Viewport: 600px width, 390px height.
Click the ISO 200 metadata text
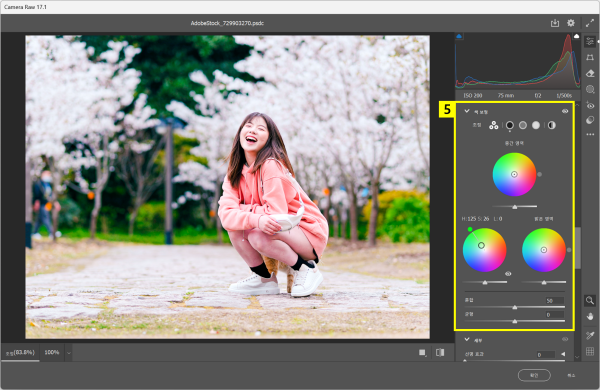point(473,95)
